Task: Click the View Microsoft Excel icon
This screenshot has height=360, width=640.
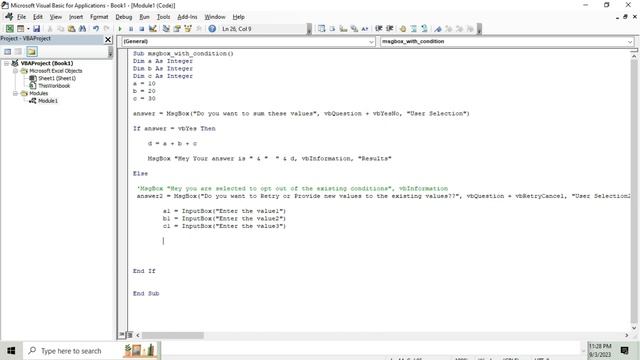Action: (x=9, y=29)
